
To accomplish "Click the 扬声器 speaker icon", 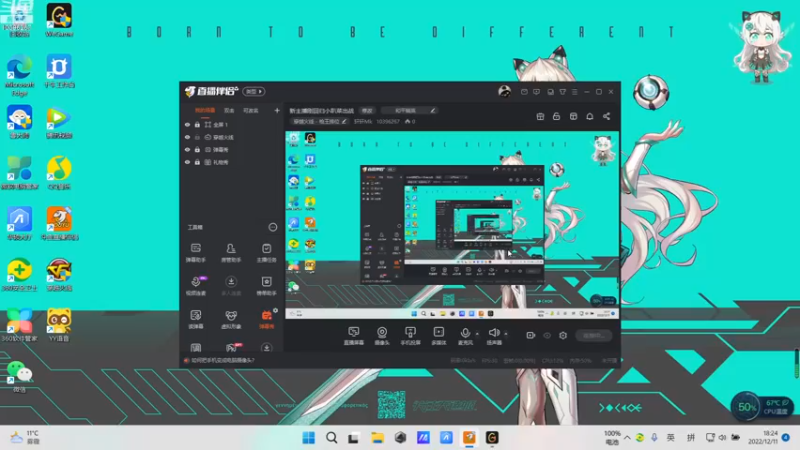I will 493,333.
